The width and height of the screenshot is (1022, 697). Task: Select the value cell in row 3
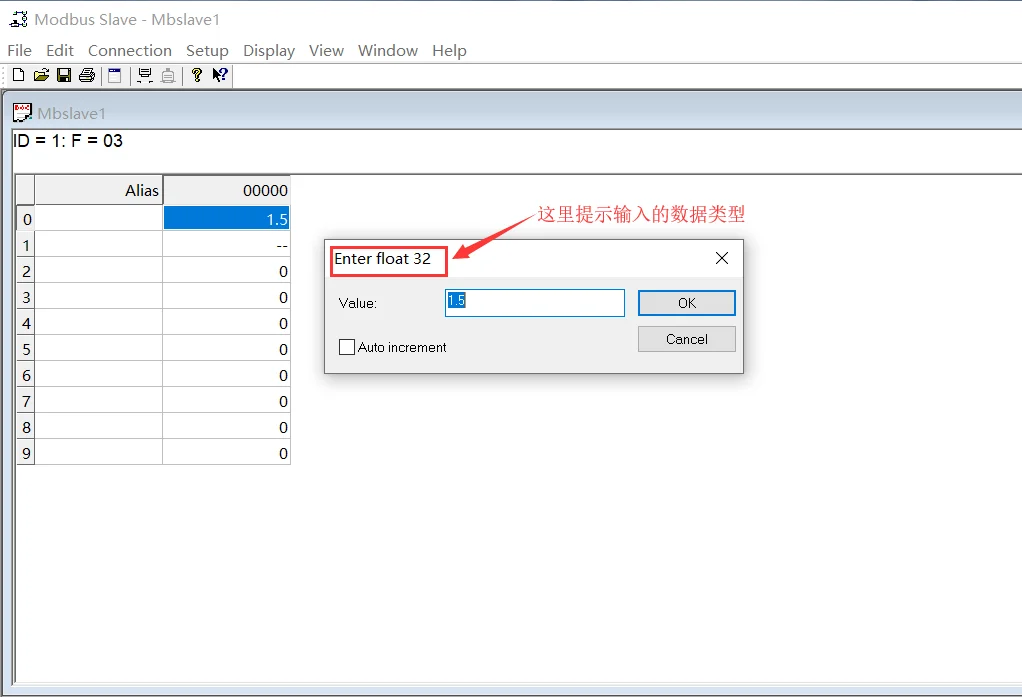tap(226, 297)
